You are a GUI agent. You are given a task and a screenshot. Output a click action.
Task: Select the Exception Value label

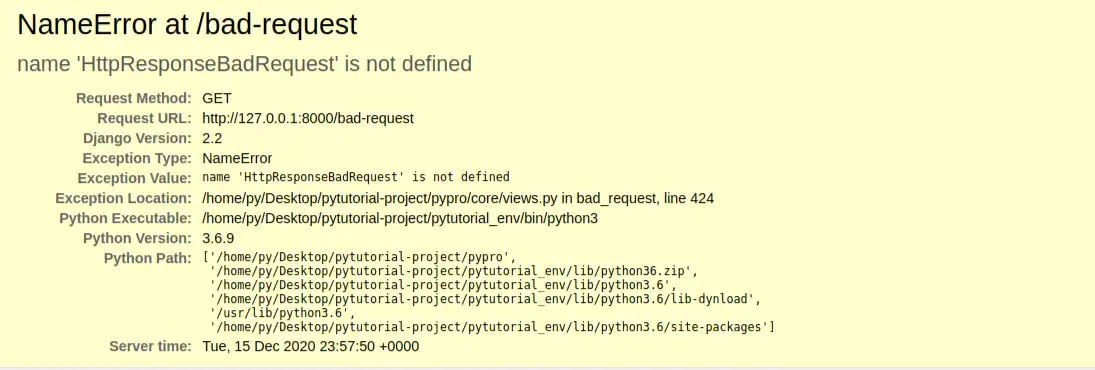click(x=134, y=178)
